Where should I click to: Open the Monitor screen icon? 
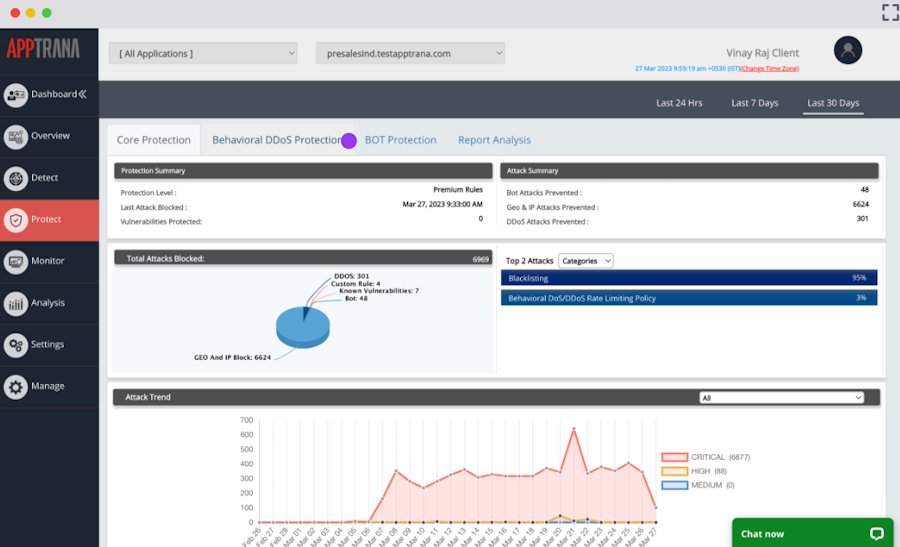(15, 262)
